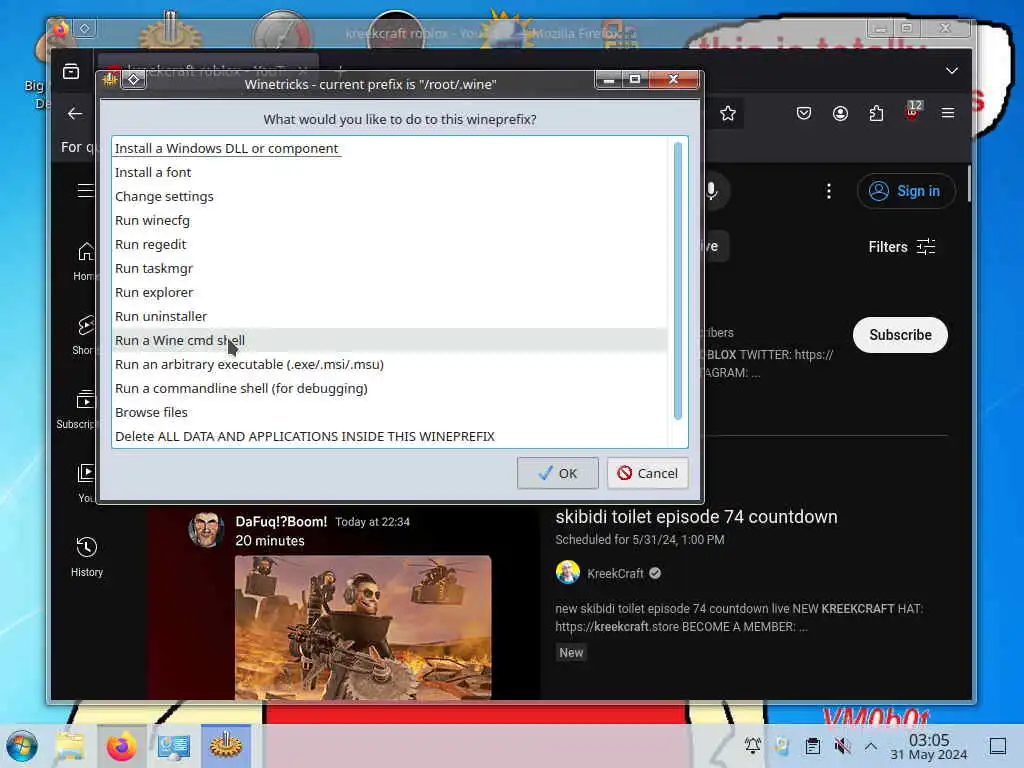Click YouTube voice search microphone
This screenshot has width=1024, height=768.
click(712, 191)
